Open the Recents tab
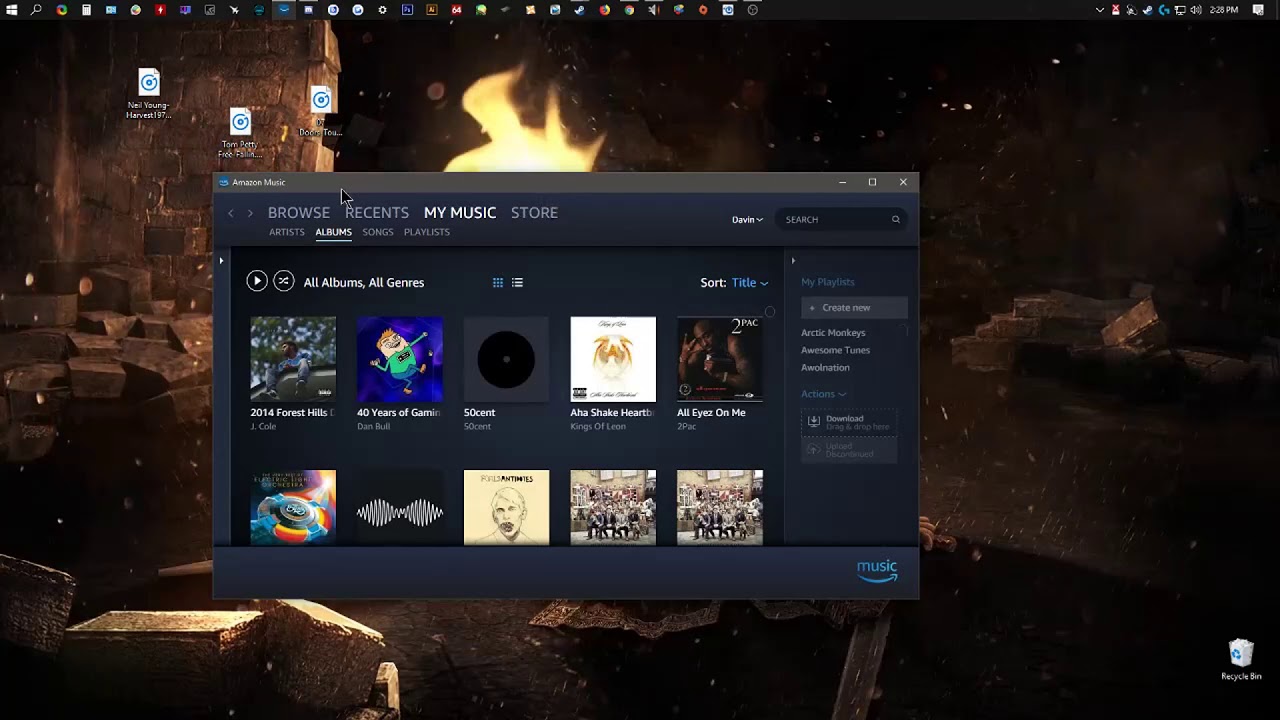The image size is (1280, 720). click(377, 212)
